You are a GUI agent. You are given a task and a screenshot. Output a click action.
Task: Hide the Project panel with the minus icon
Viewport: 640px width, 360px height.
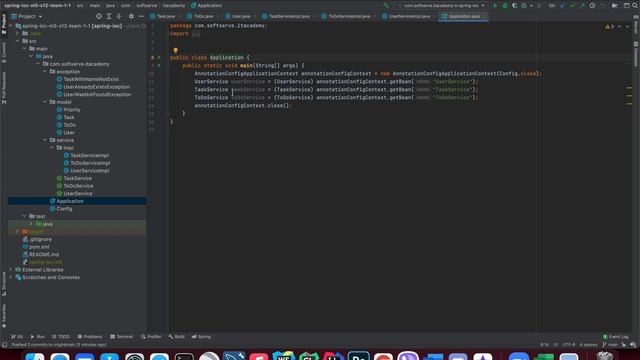pyautogui.click(x=141, y=16)
